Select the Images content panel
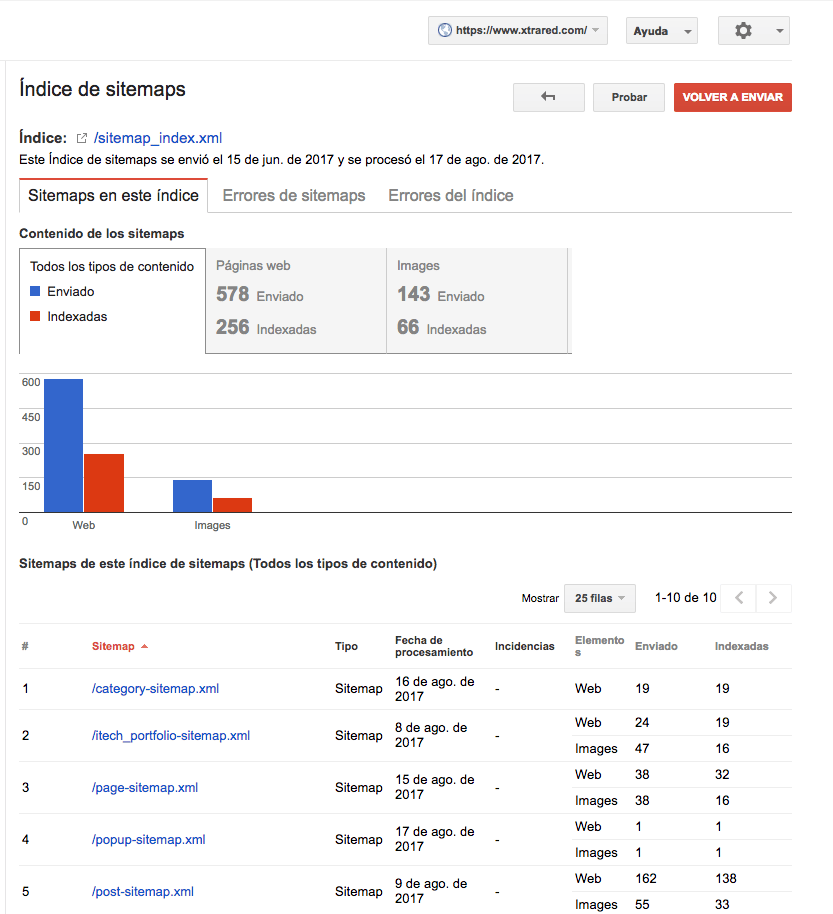This screenshot has width=833, height=914. click(x=477, y=301)
